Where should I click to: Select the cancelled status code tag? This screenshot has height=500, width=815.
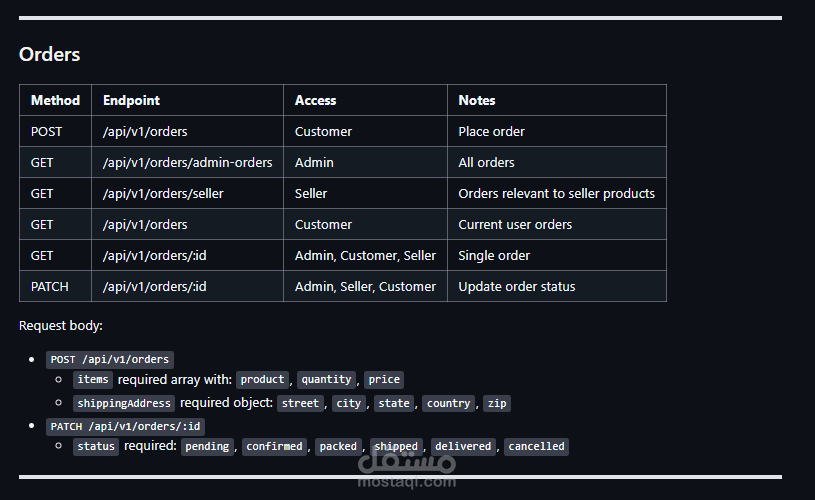536,447
